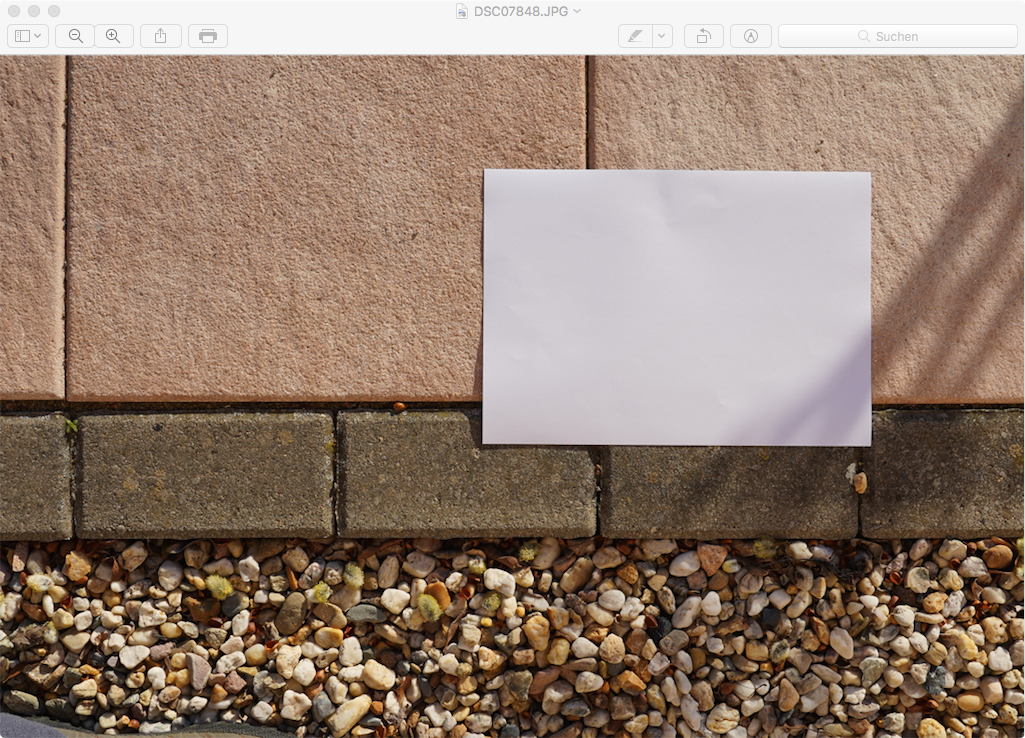
Task: Click the zoom out magnifier button
Action: pyautogui.click(x=75, y=36)
